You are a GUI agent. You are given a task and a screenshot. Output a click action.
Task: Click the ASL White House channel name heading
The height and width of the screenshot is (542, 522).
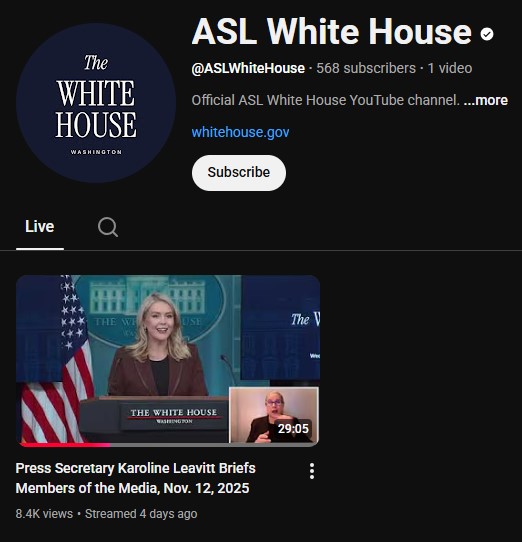tap(332, 32)
